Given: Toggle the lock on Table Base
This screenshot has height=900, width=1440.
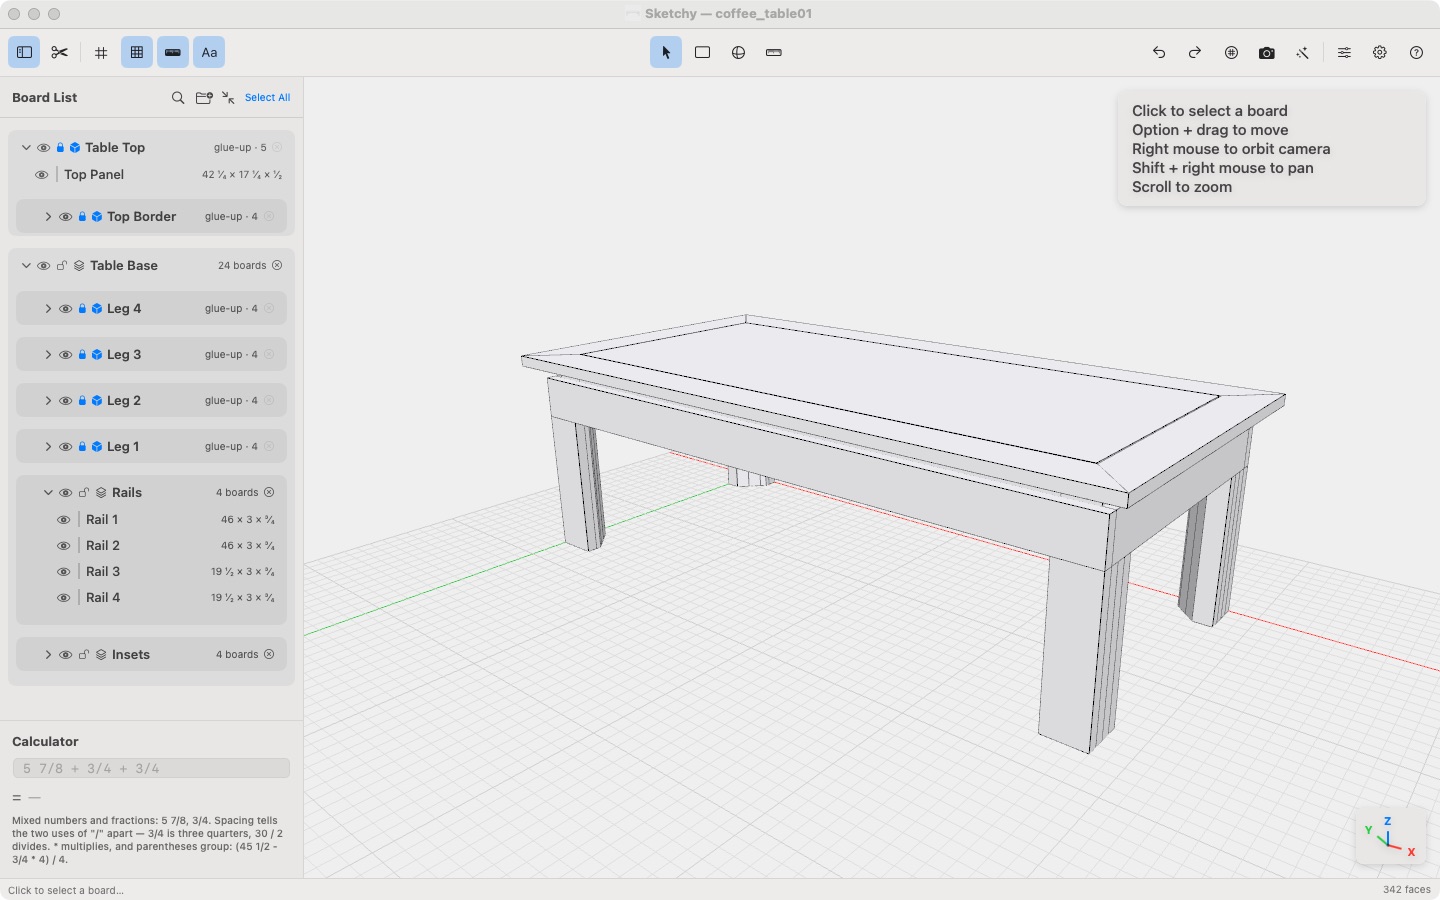Looking at the screenshot, I should pos(61,265).
